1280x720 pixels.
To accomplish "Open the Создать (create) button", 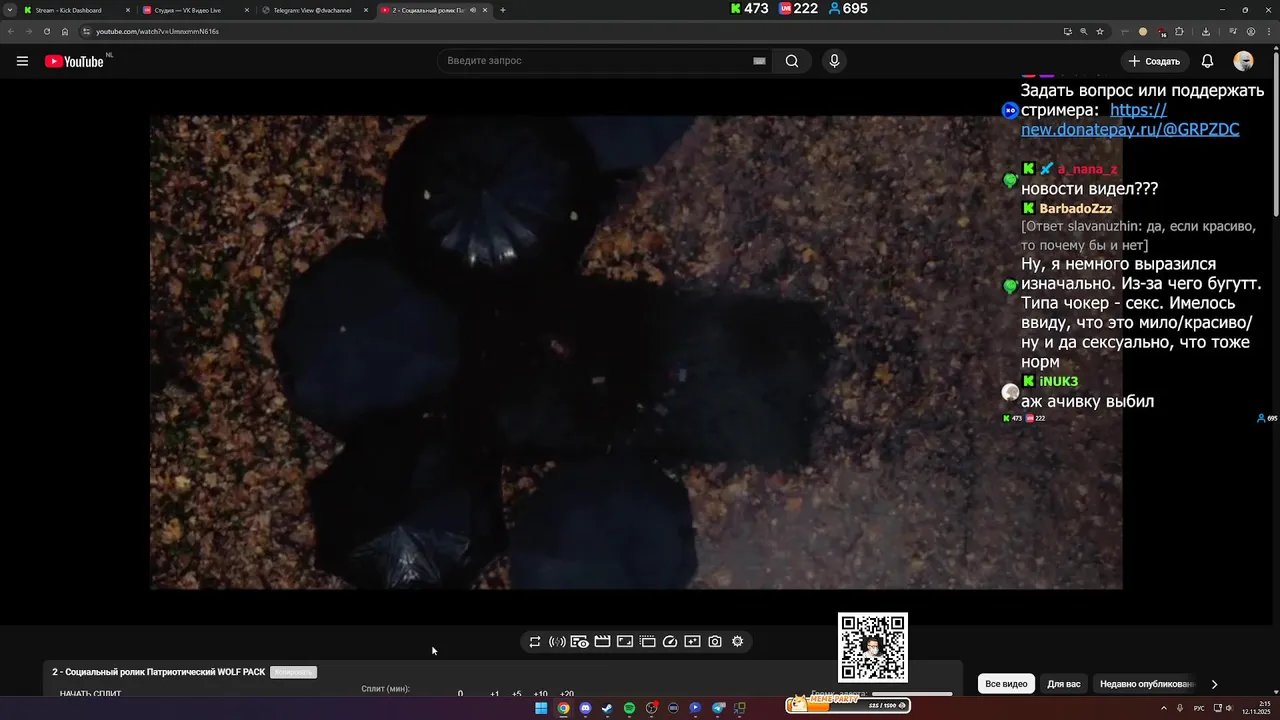I will (x=1154, y=61).
